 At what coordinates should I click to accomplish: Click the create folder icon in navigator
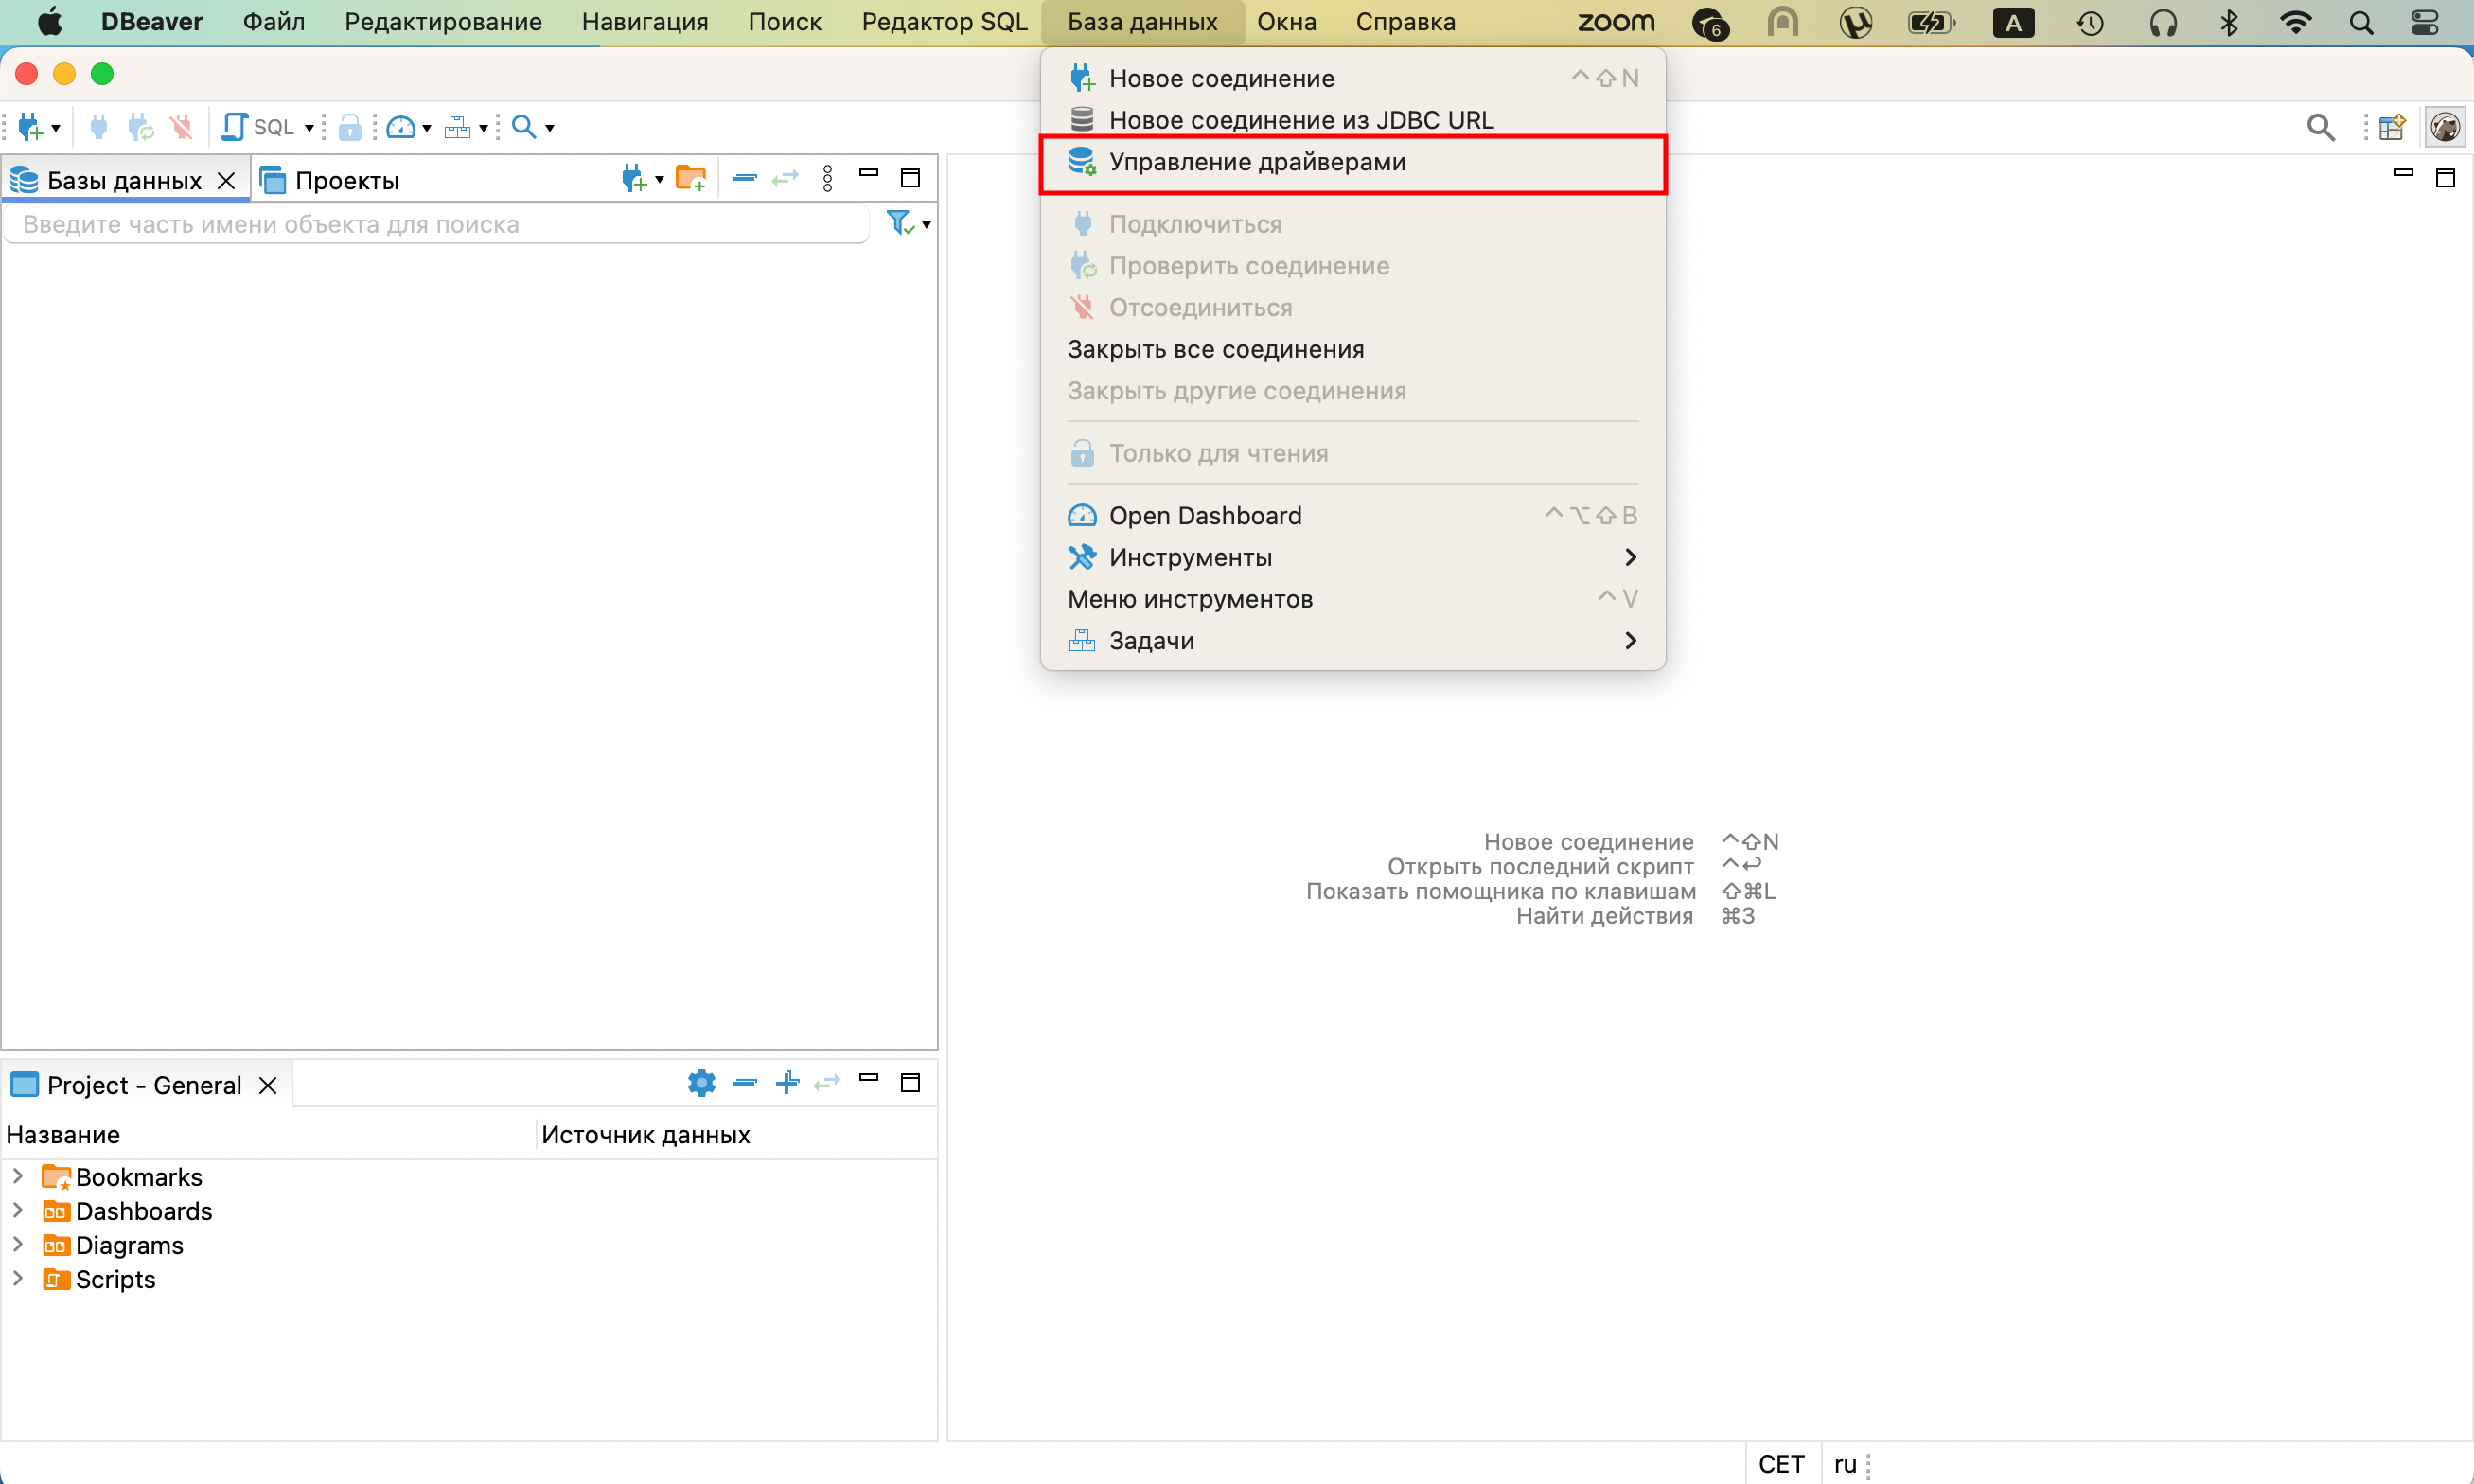[x=690, y=179]
